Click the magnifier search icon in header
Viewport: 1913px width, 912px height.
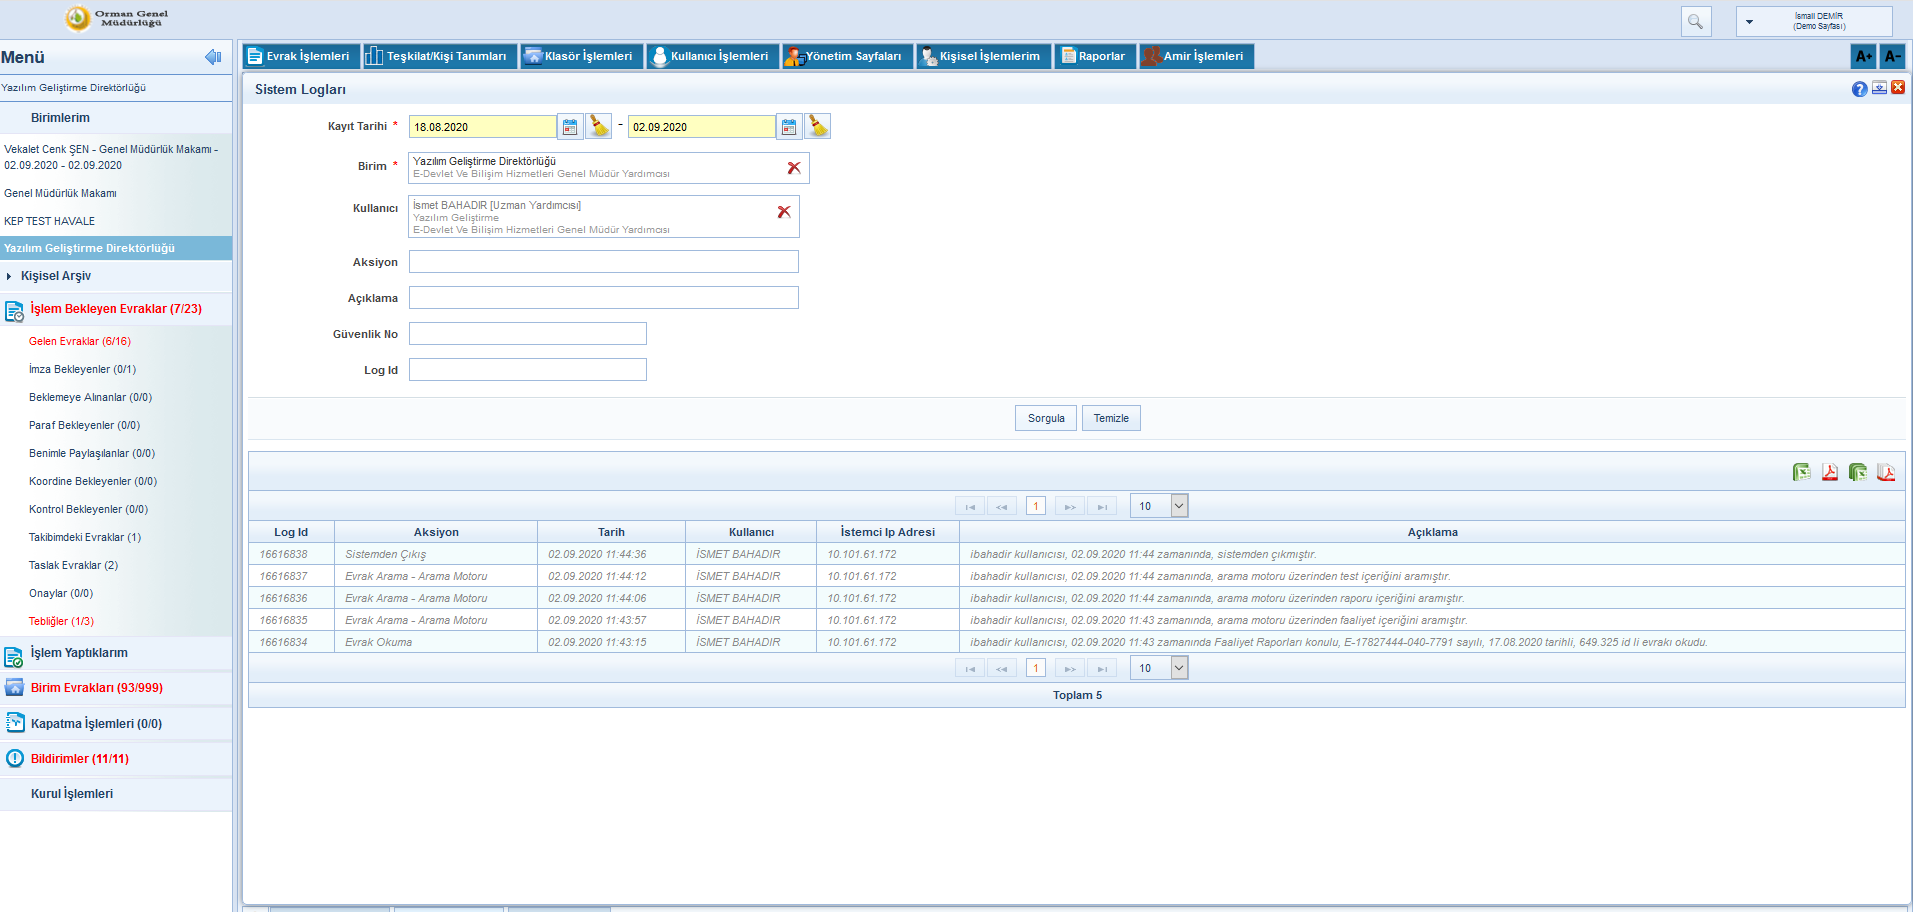click(x=1696, y=21)
